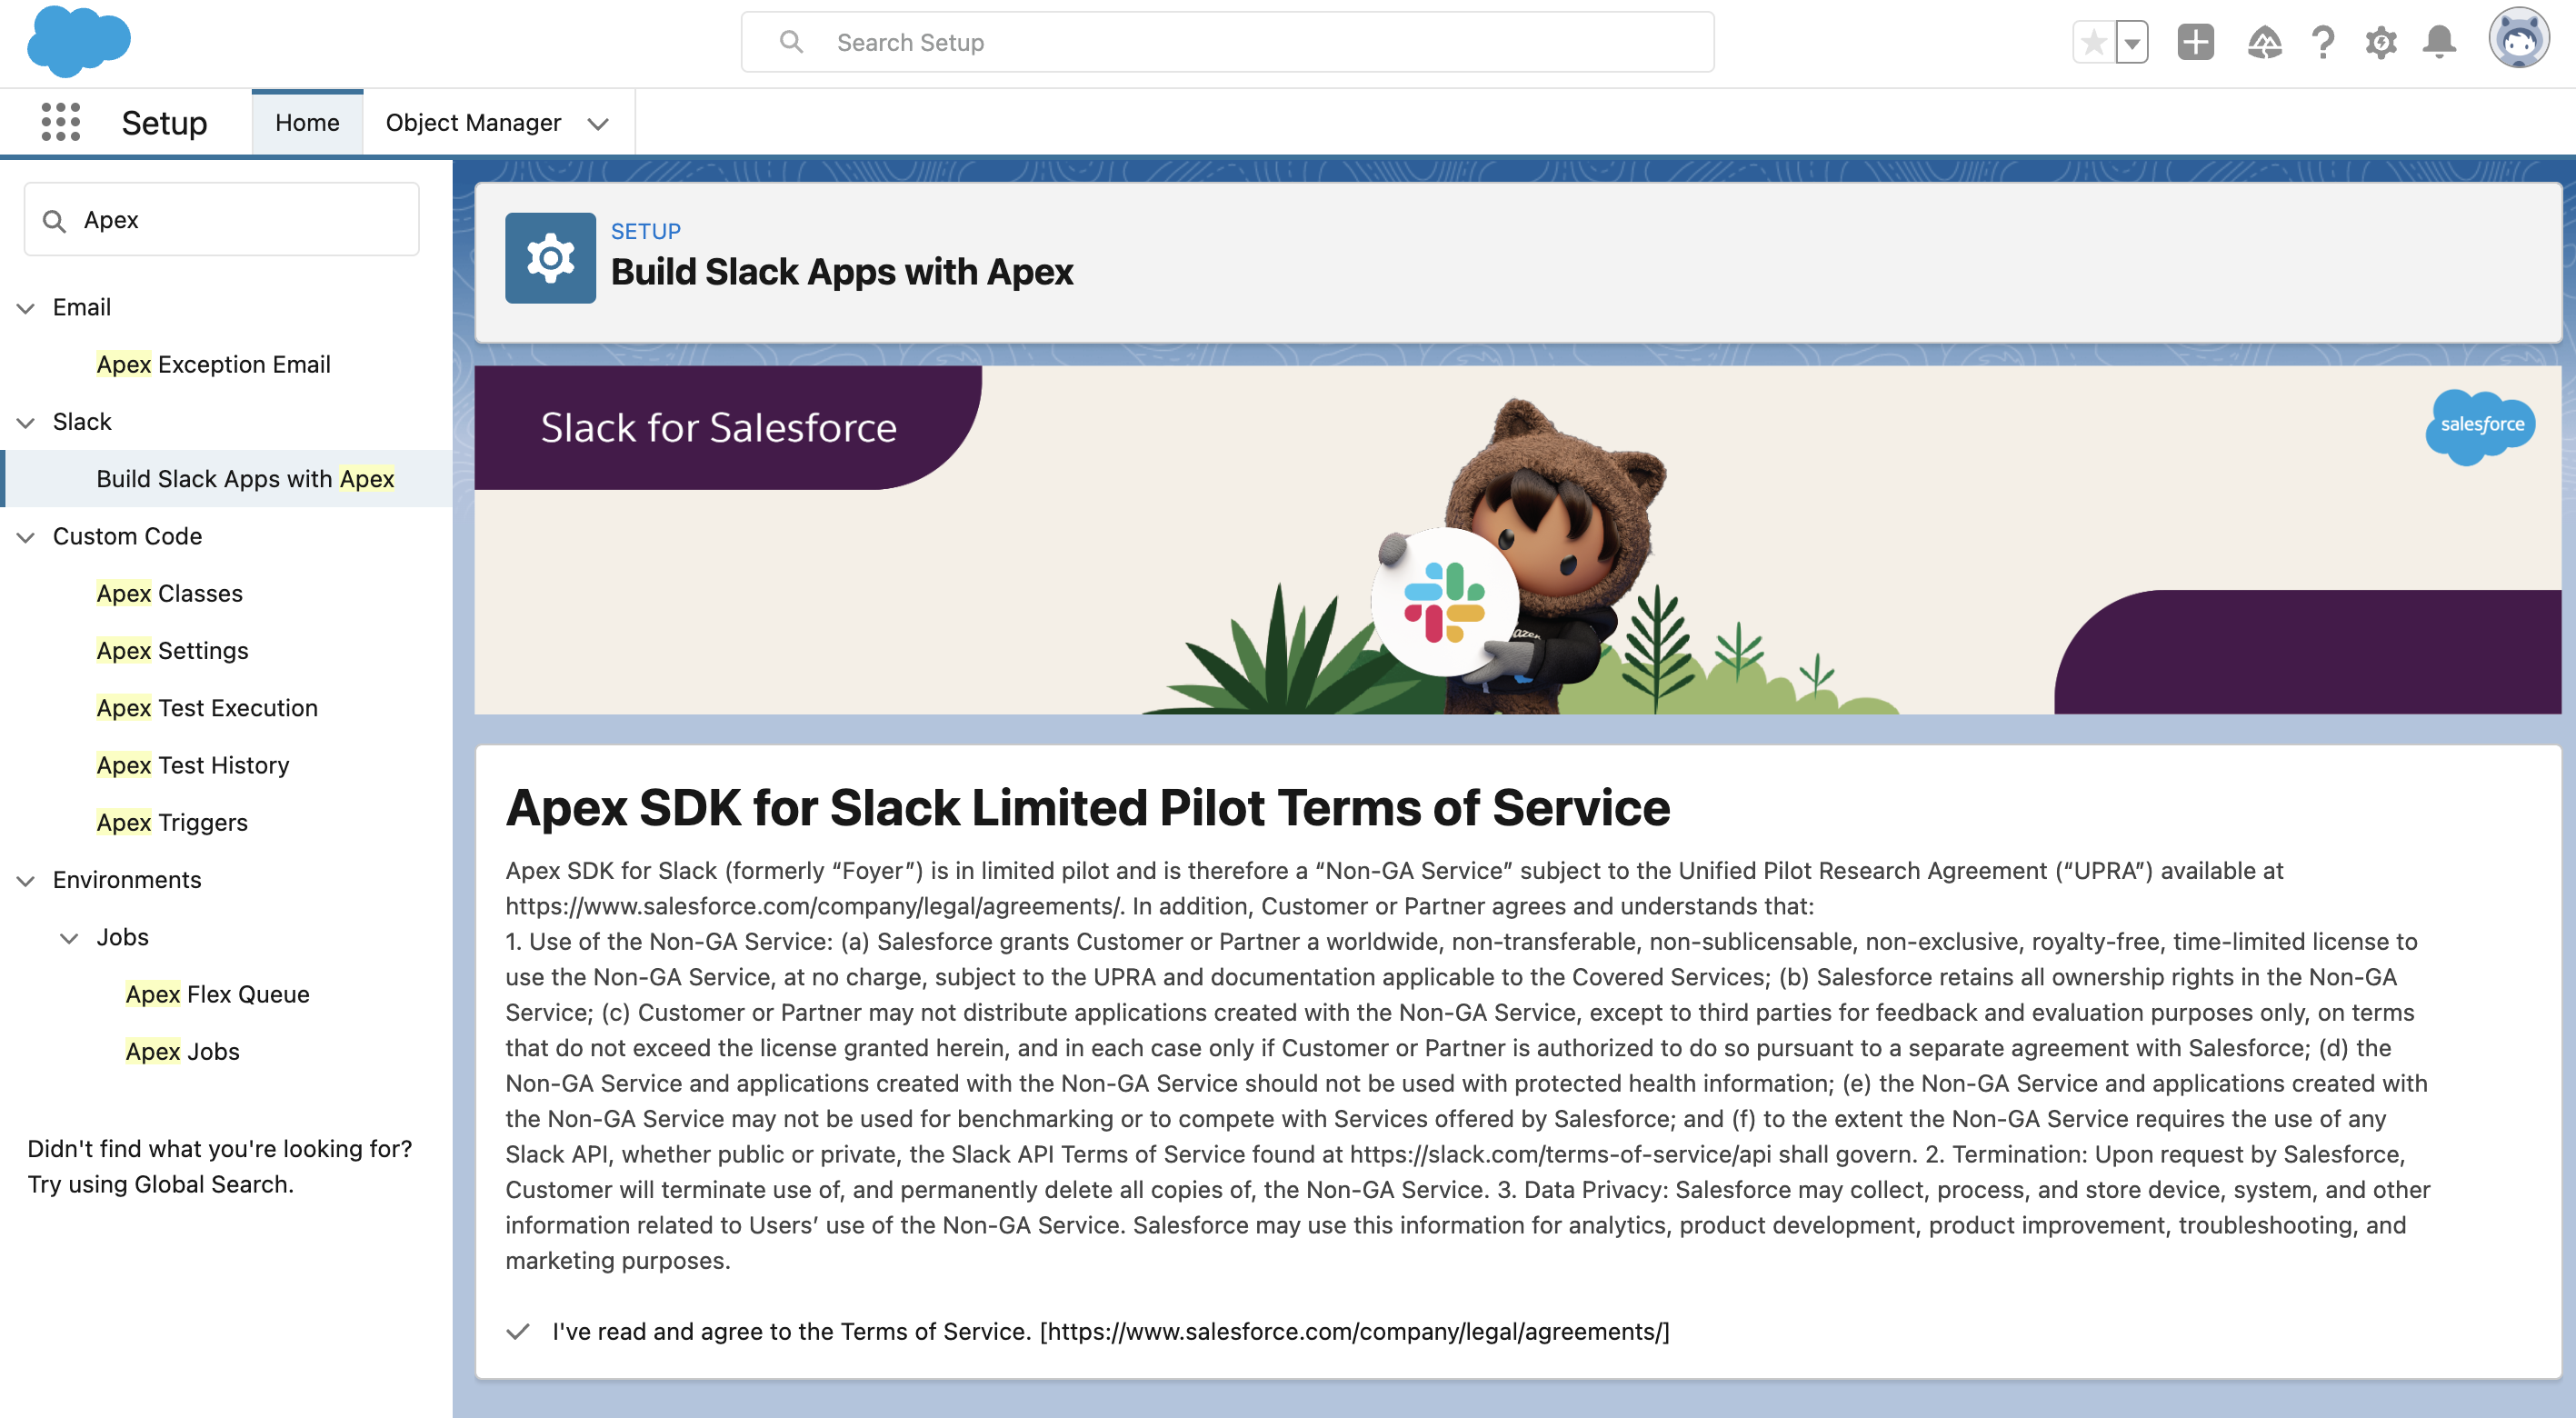Click the Jobs subsection label

point(122,937)
